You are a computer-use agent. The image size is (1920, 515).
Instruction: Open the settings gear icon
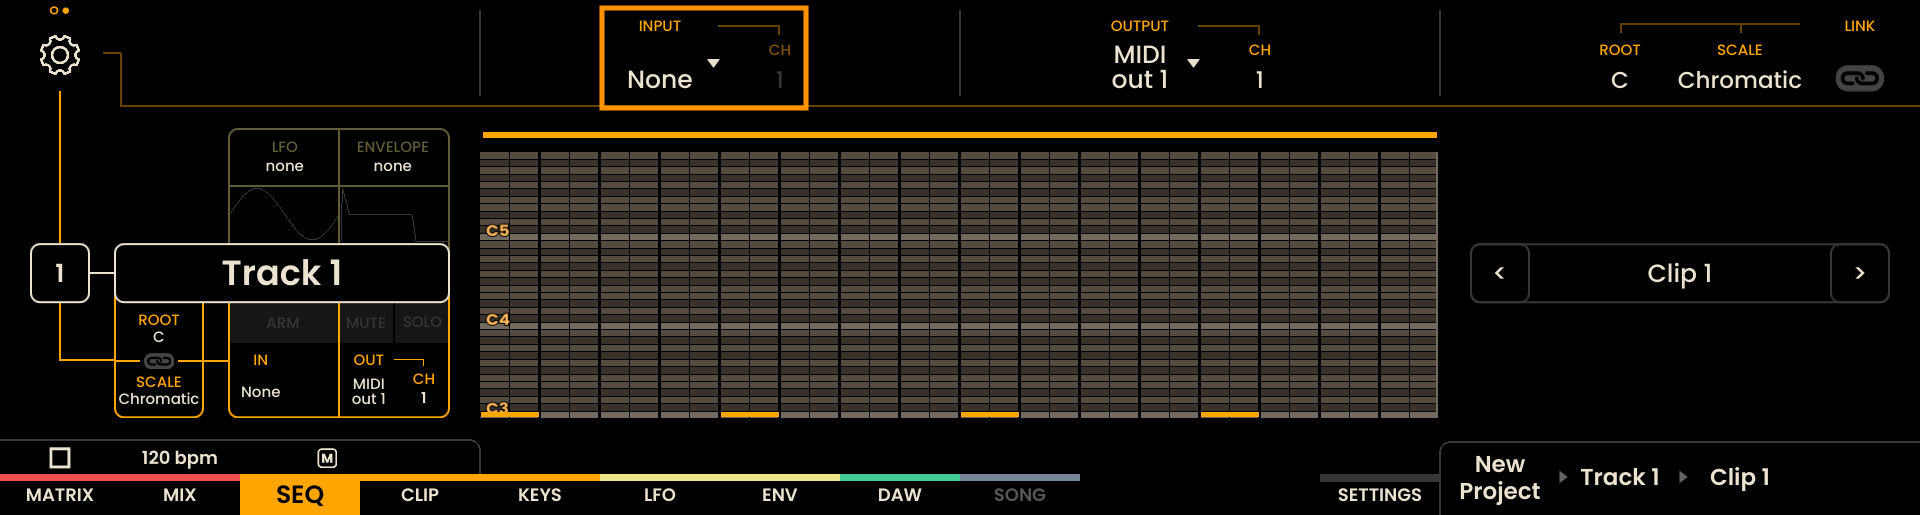point(60,55)
